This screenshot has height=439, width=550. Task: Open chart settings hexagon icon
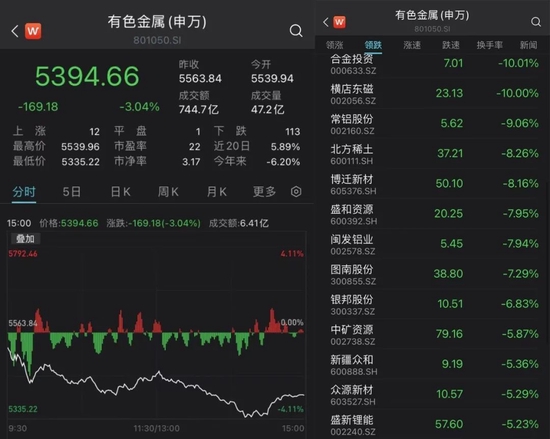[x=296, y=191]
